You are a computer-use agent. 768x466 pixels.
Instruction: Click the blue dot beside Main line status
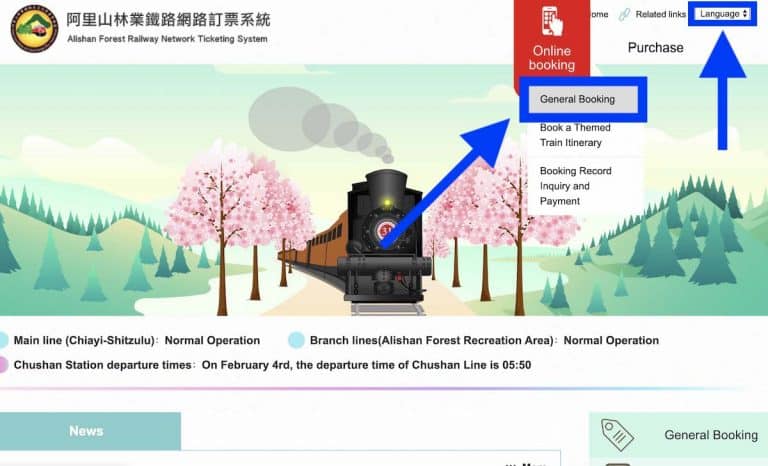pyautogui.click(x=3, y=340)
